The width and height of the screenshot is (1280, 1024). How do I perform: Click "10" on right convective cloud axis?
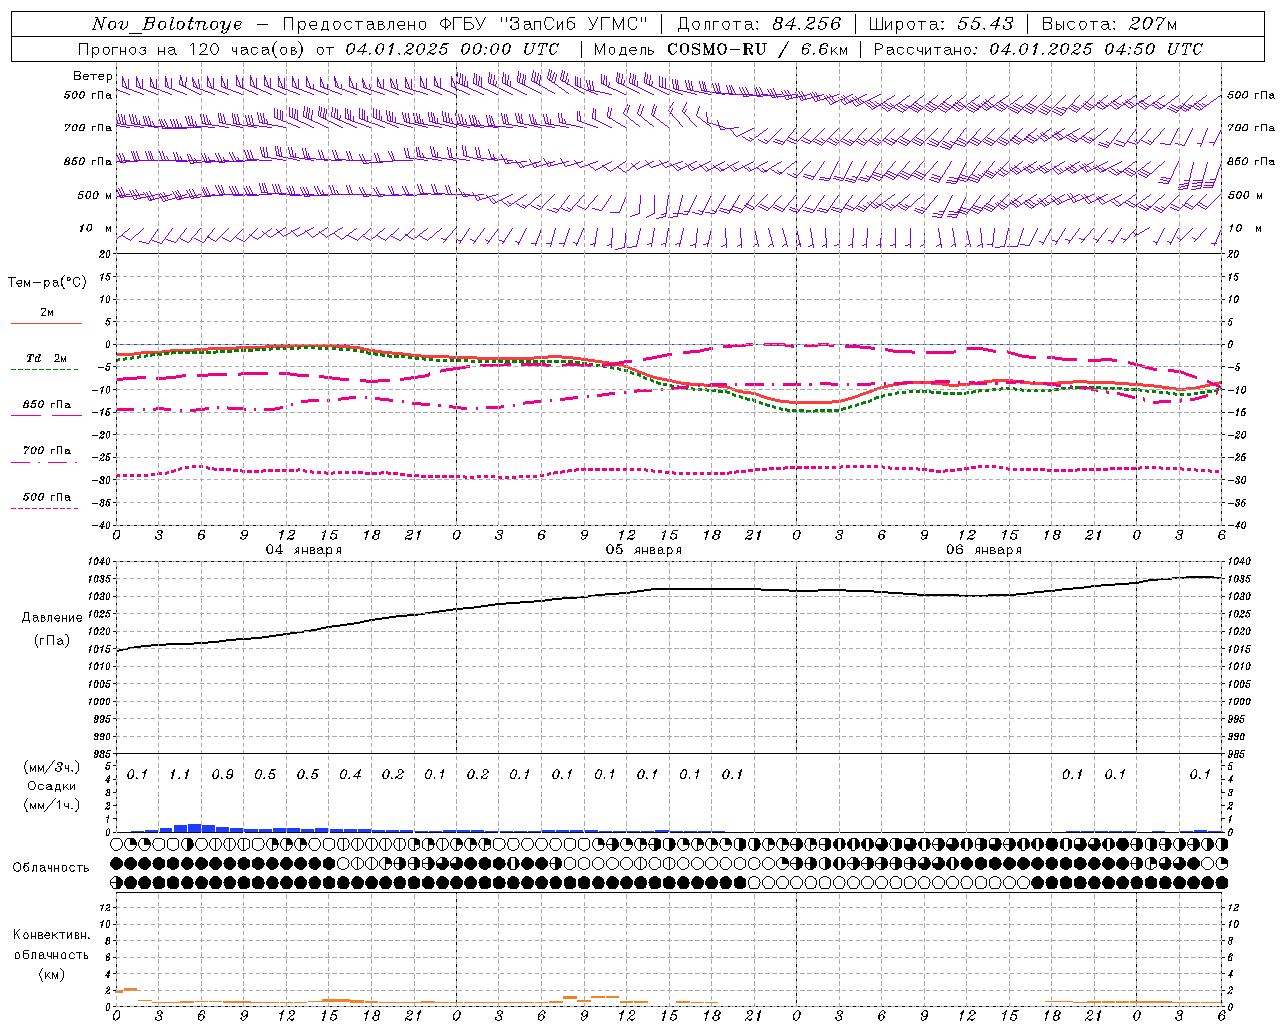[x=1234, y=924]
